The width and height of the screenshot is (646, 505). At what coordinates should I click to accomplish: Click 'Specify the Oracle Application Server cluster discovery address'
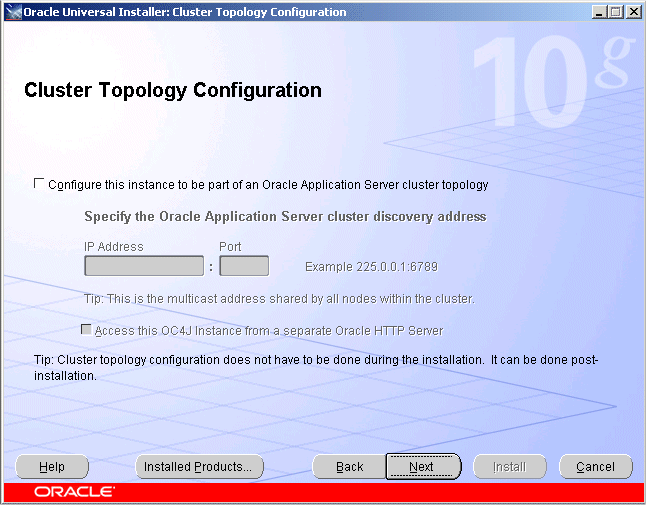pyautogui.click(x=285, y=217)
